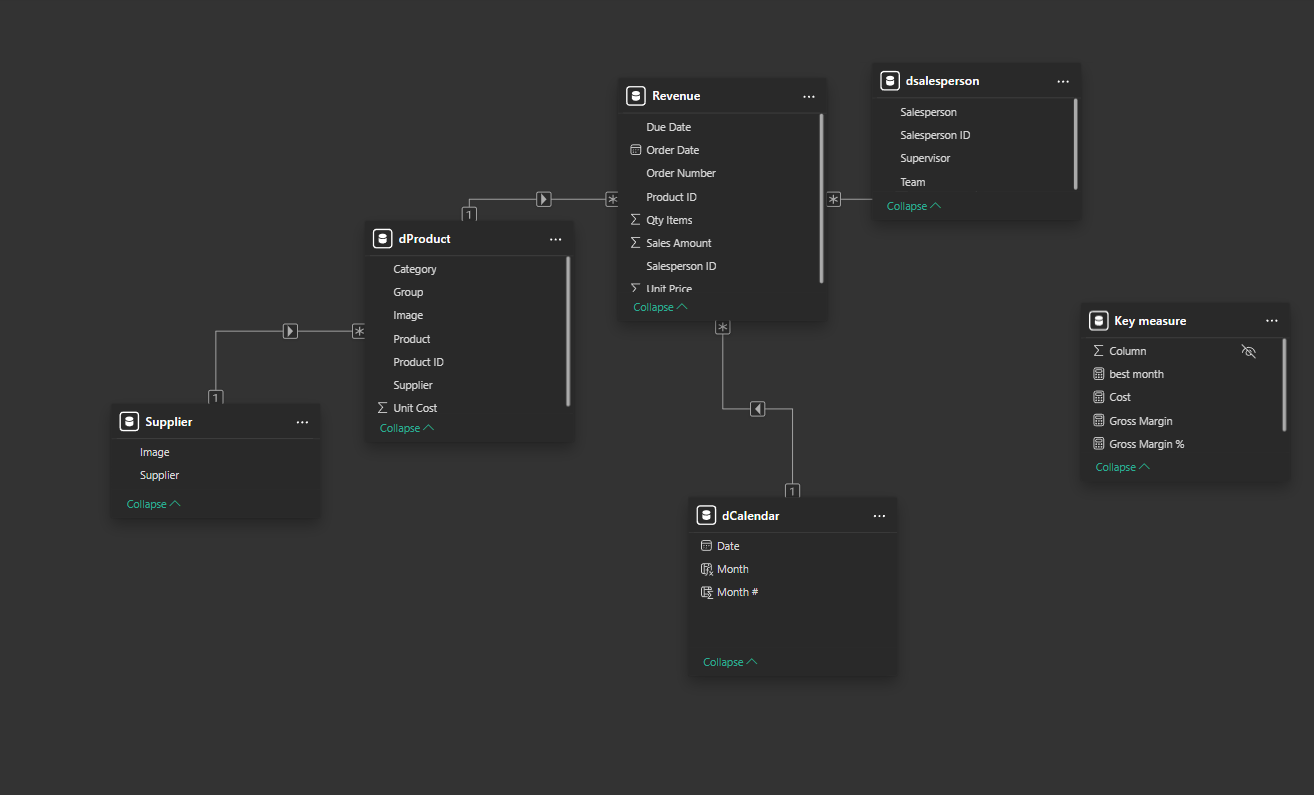Click the calculator icon beside Gross Margin
Viewport: 1314px width, 795px height.
(x=1100, y=420)
